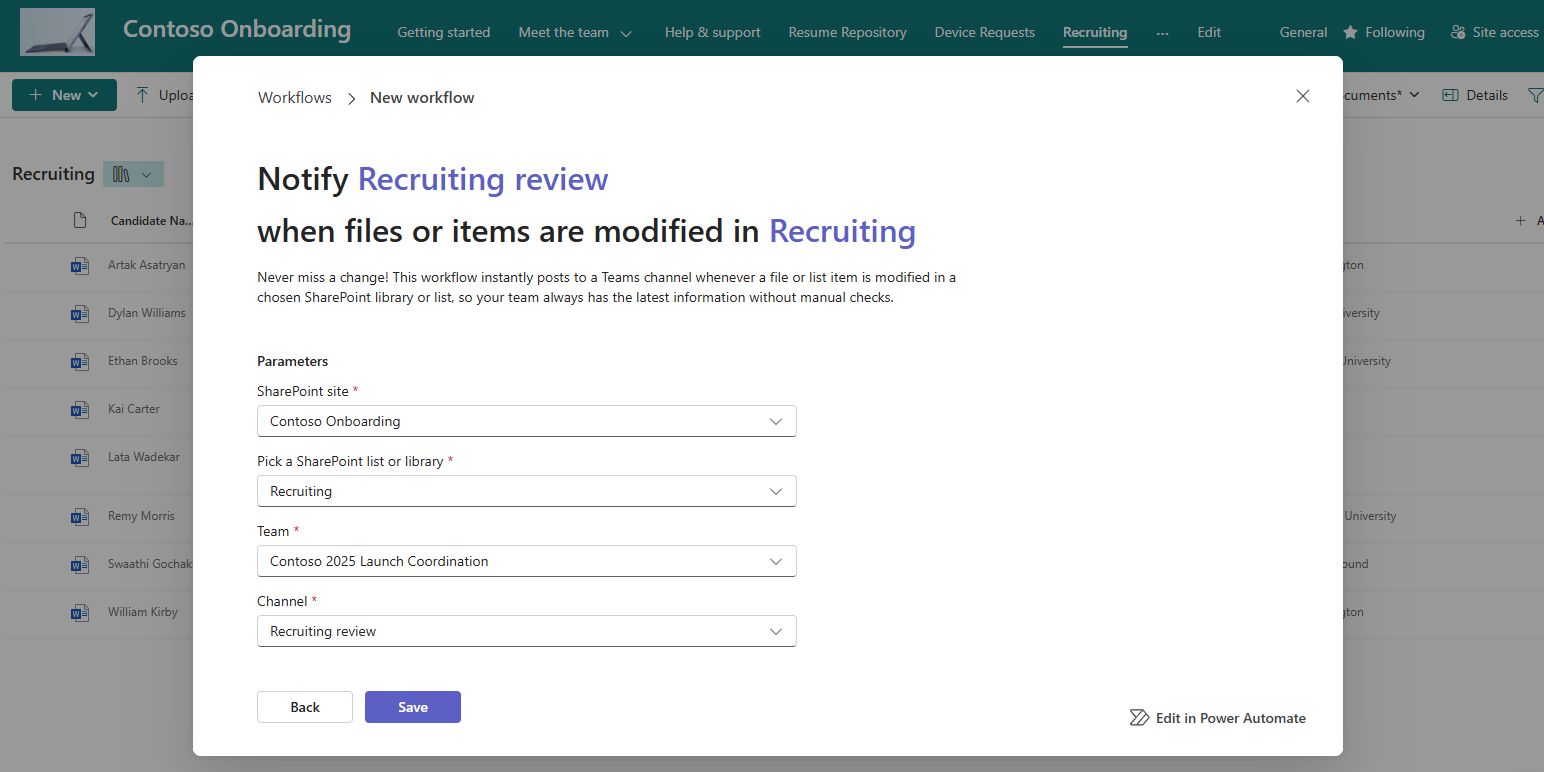Click the Contoso Onboarding site logo thumbnail
The image size is (1544, 772).
tap(57, 32)
